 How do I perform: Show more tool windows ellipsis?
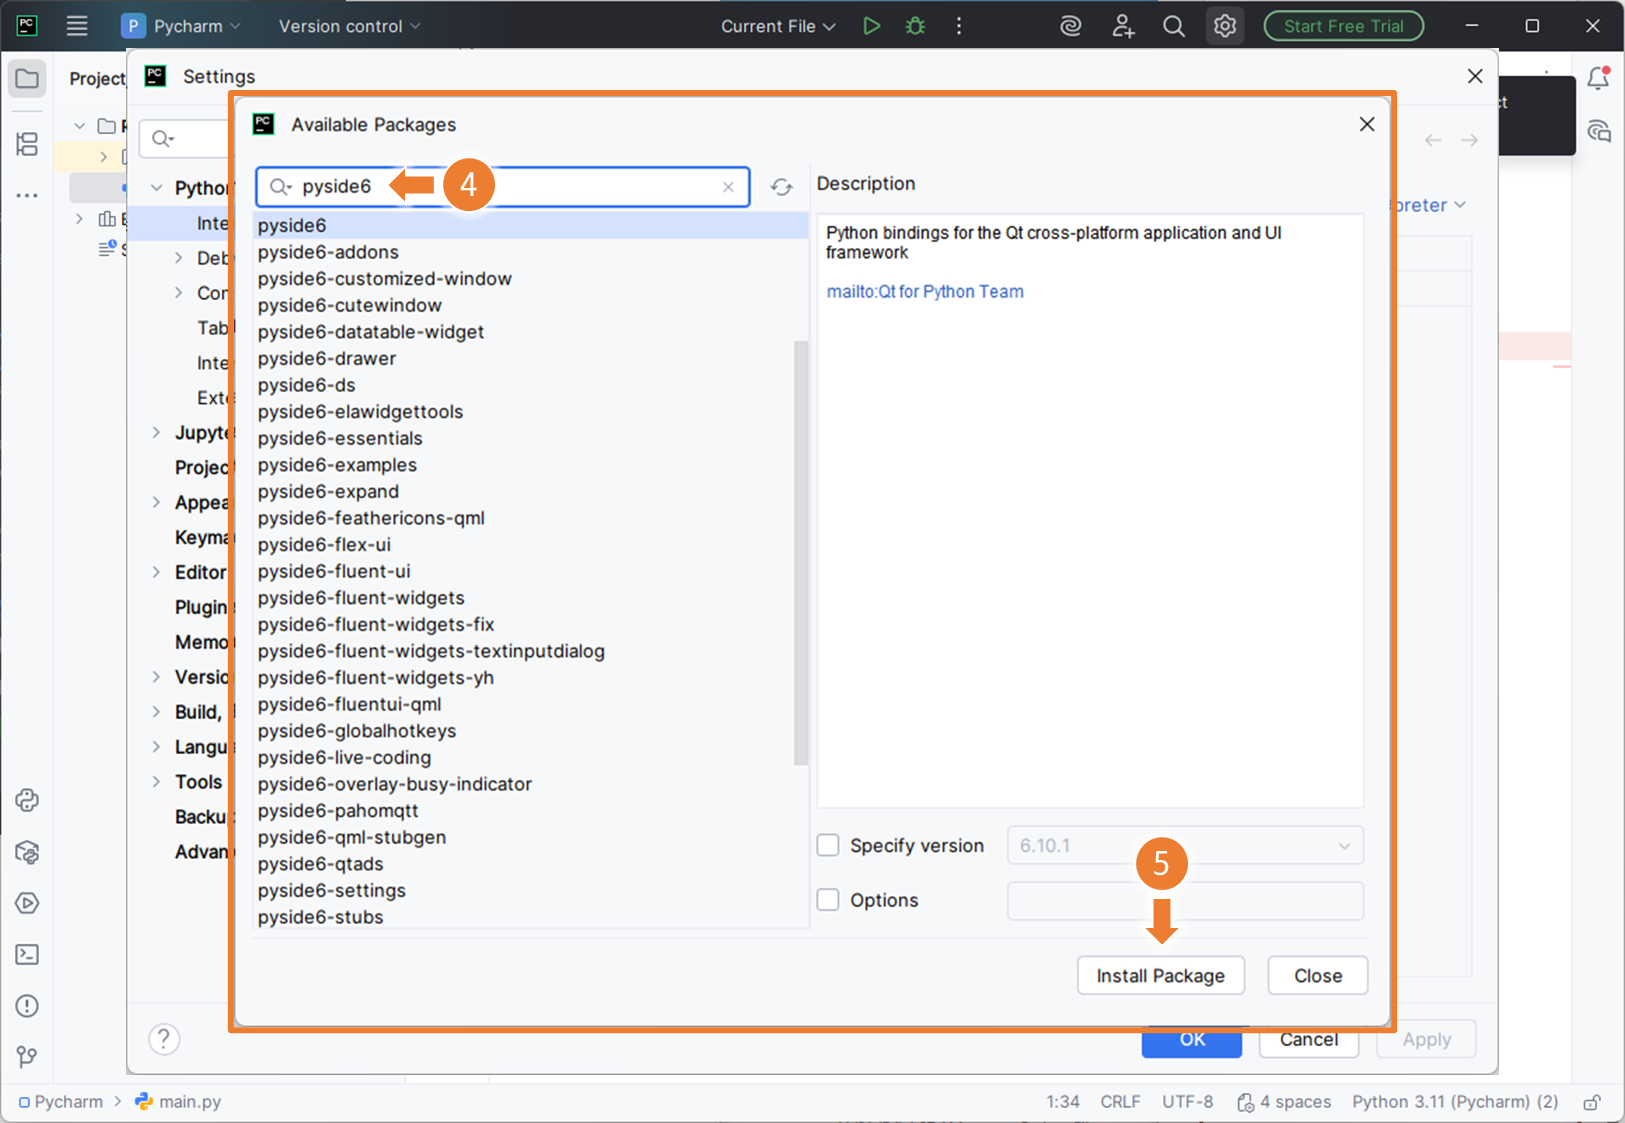click(x=27, y=196)
